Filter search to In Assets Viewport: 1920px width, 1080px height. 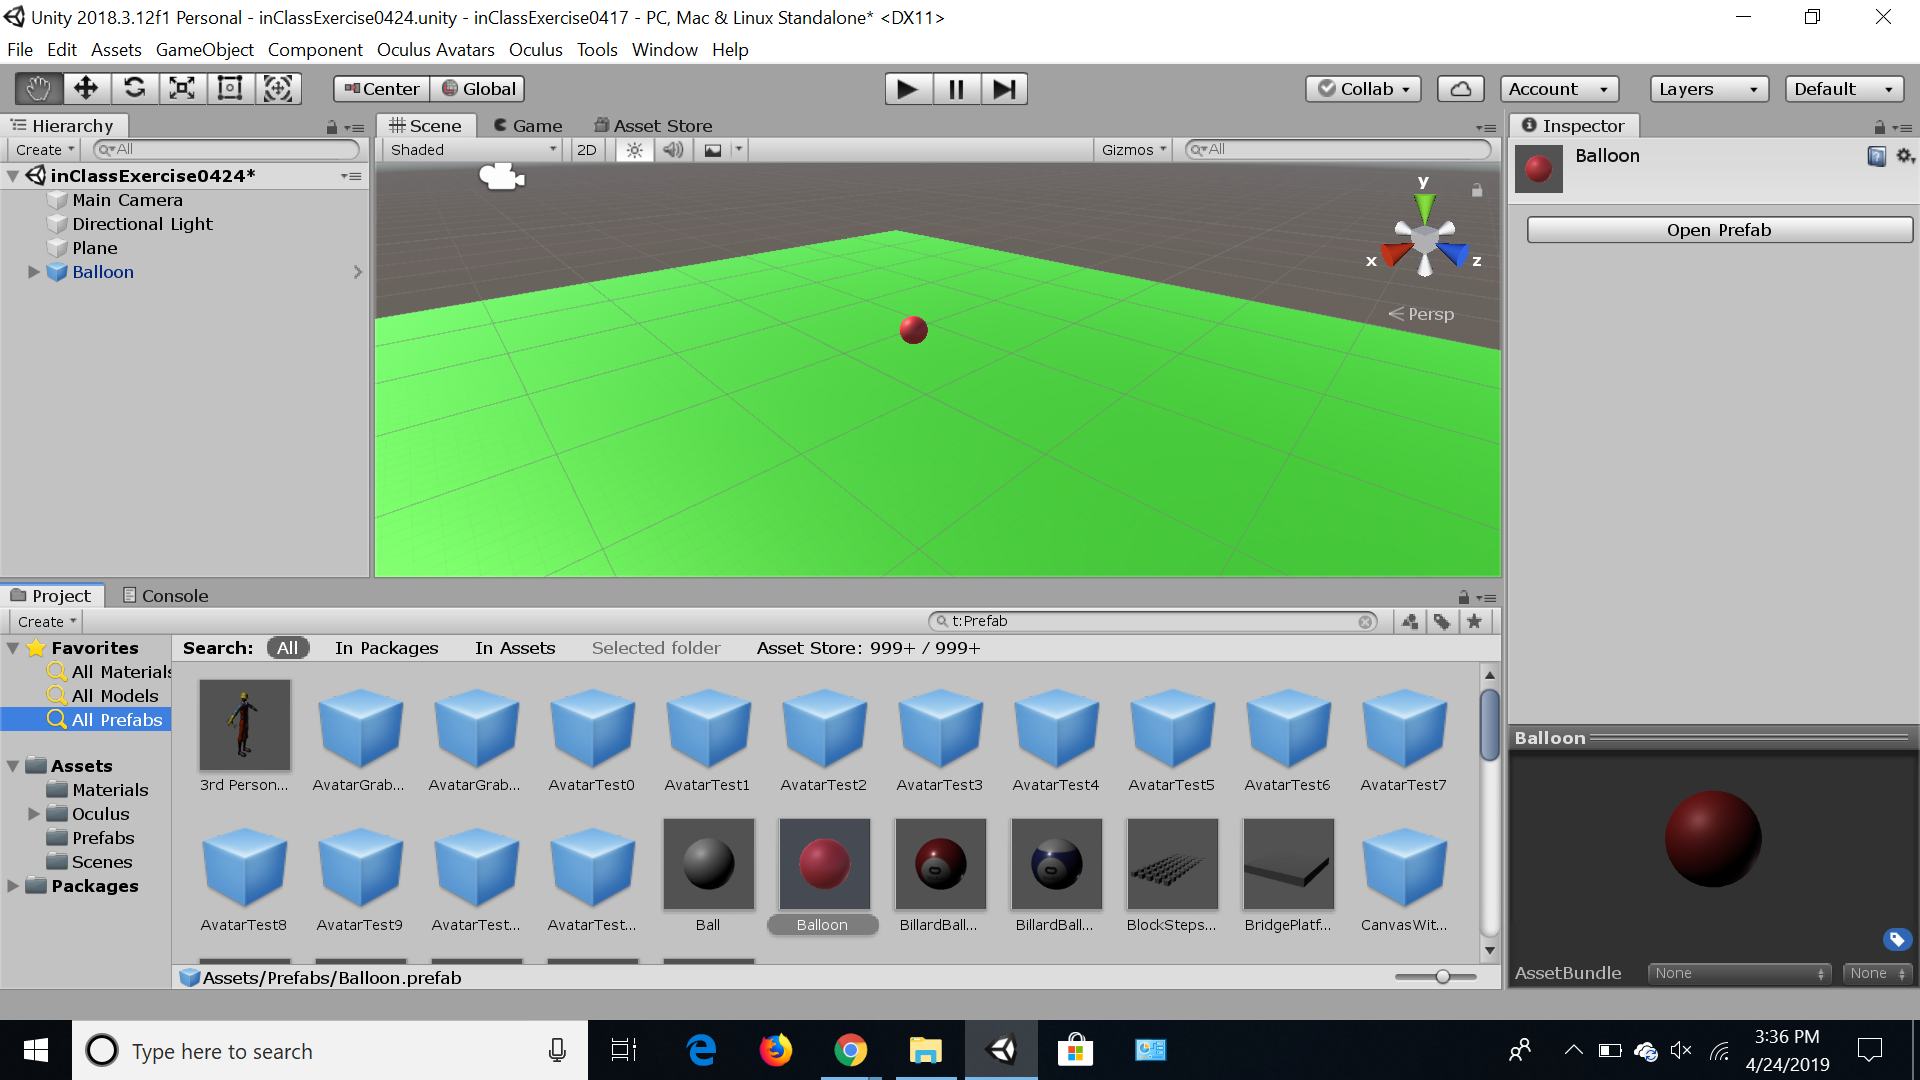click(x=515, y=648)
